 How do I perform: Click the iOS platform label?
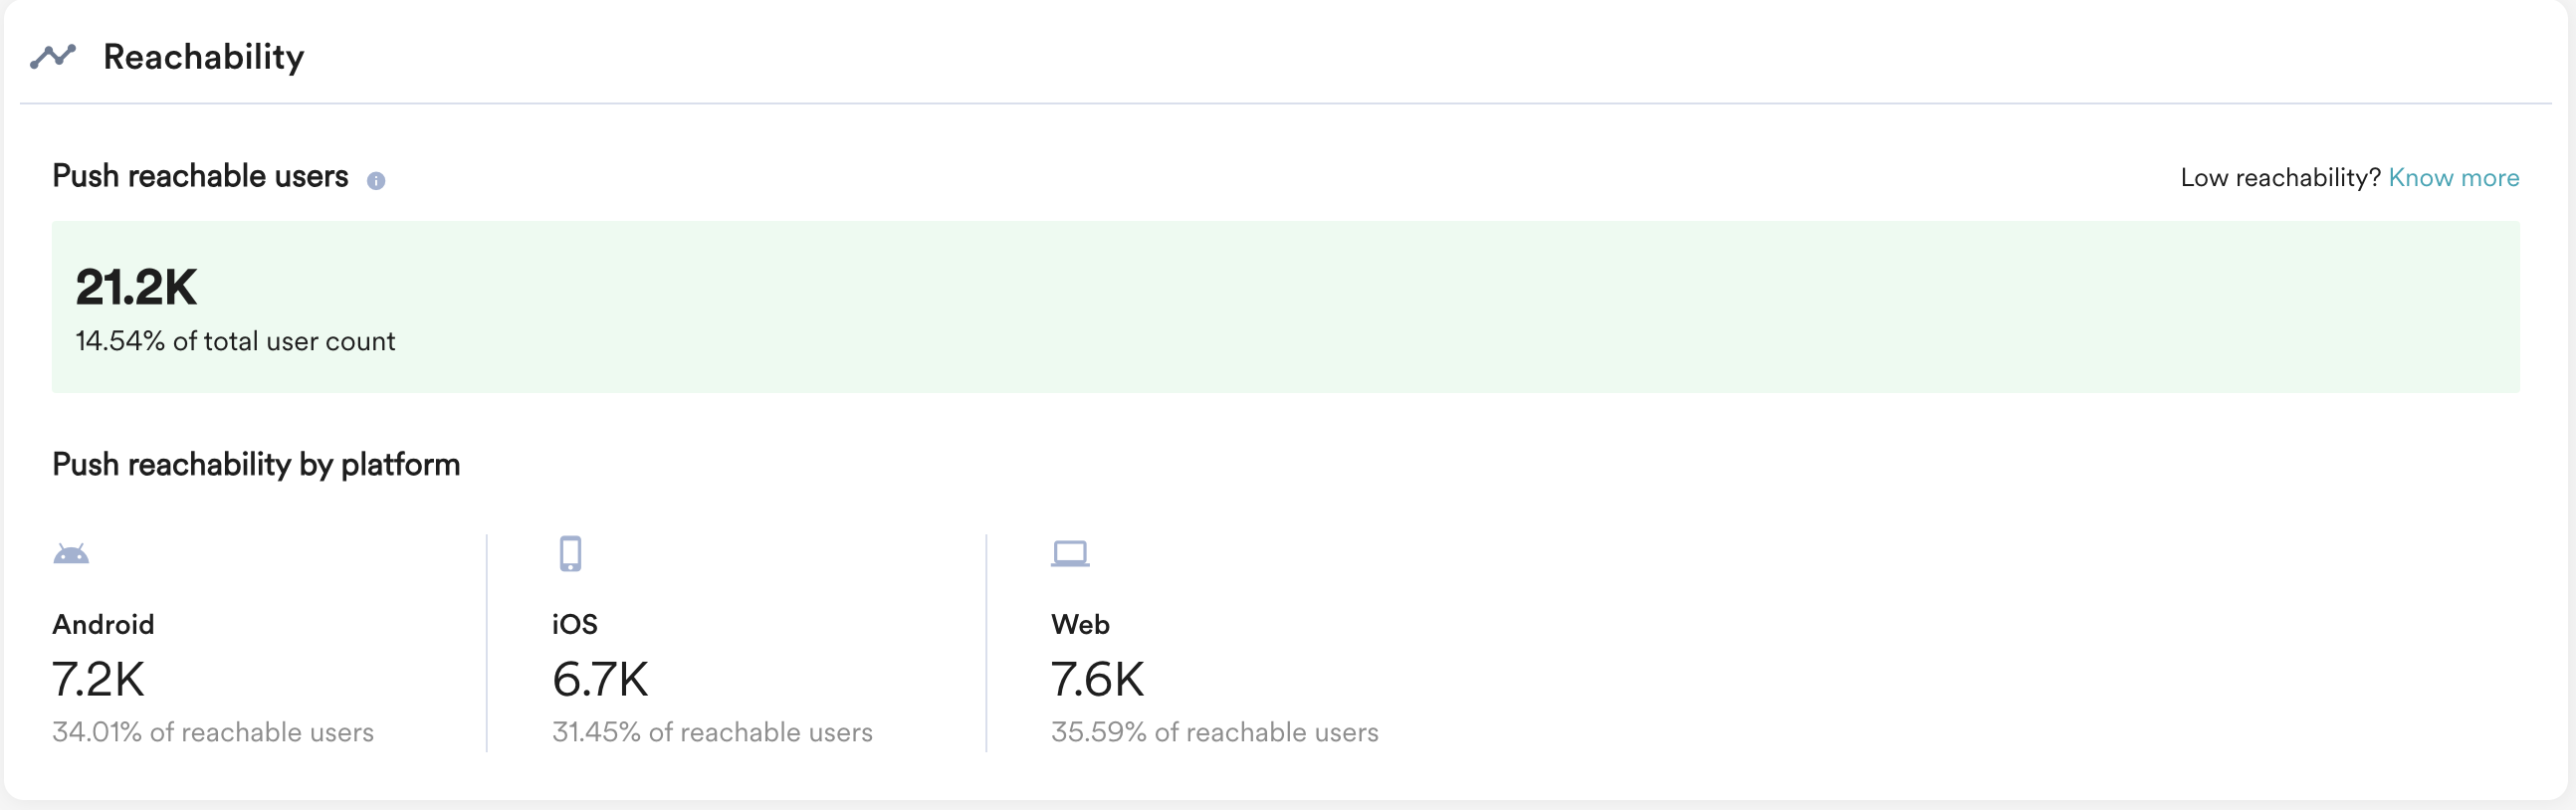pos(575,624)
